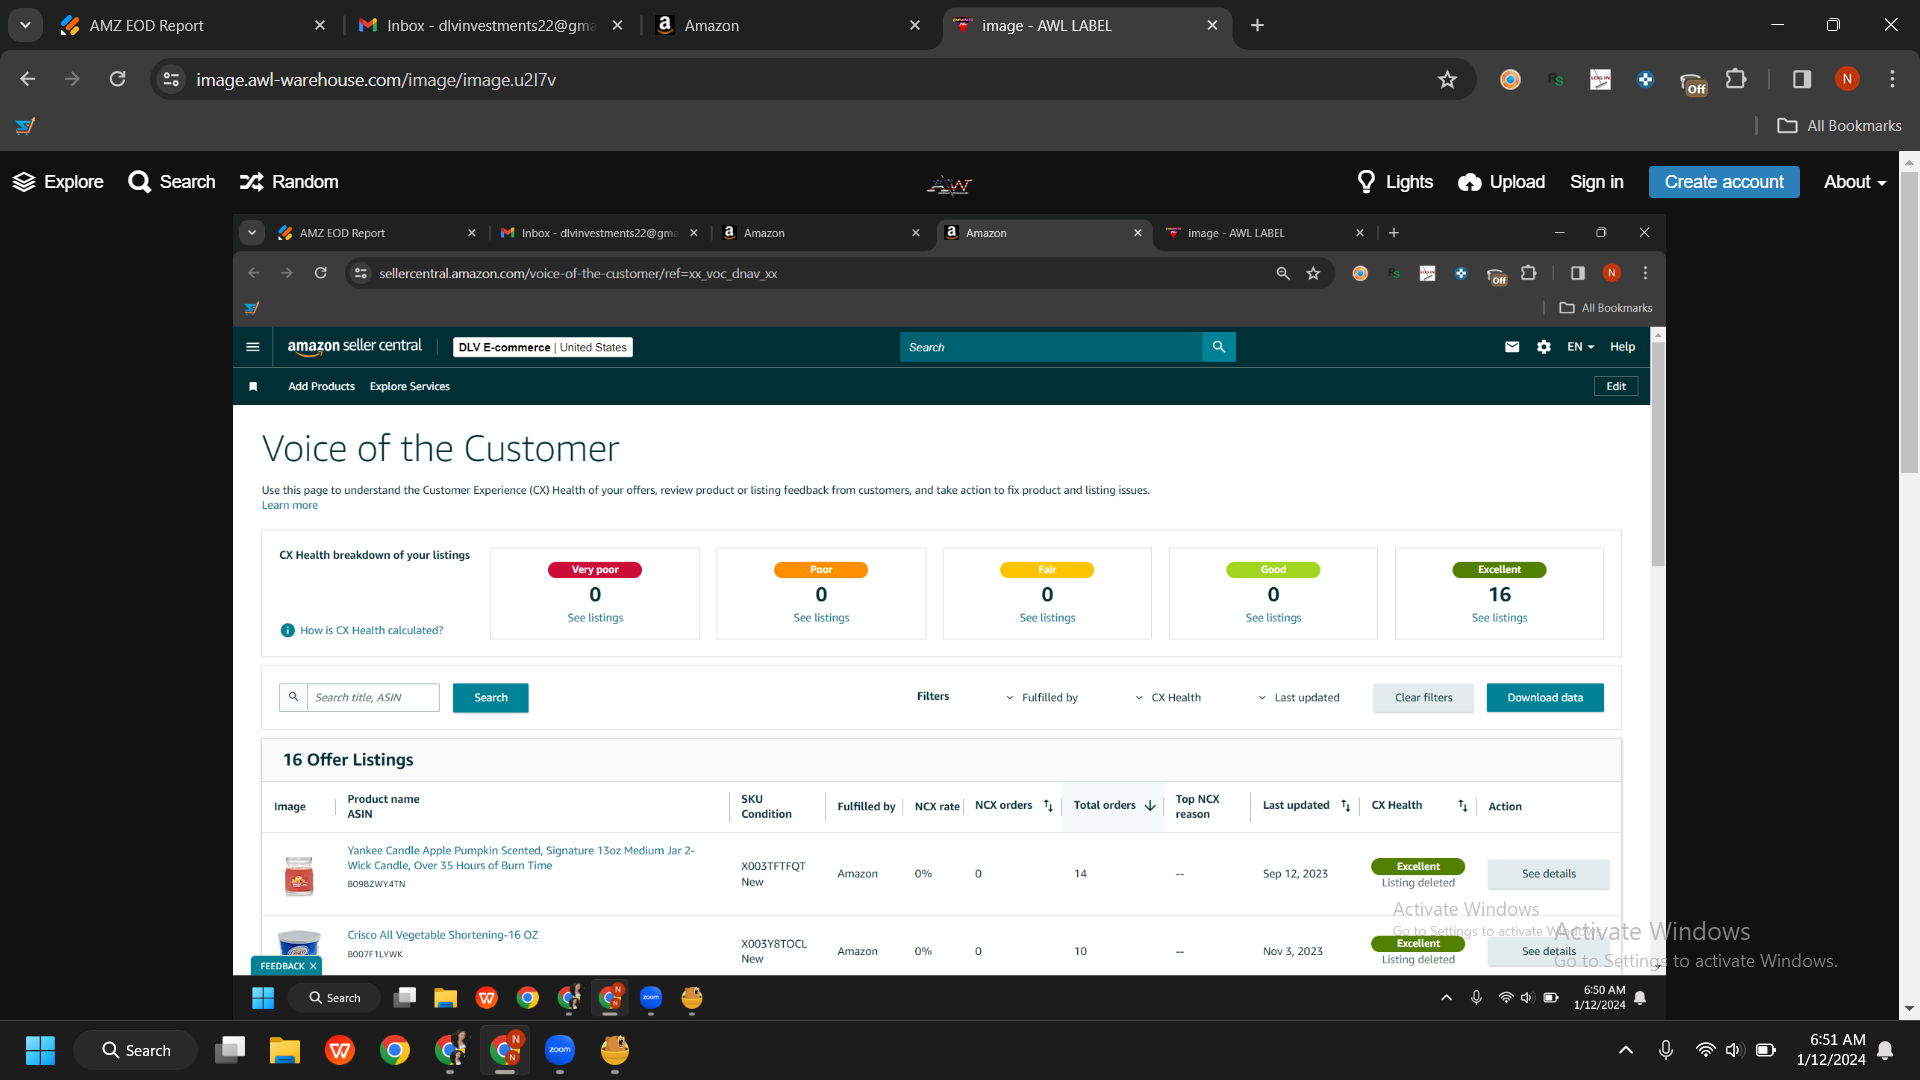Click the teal Search button
This screenshot has height=1080, width=1920.
tap(490, 697)
